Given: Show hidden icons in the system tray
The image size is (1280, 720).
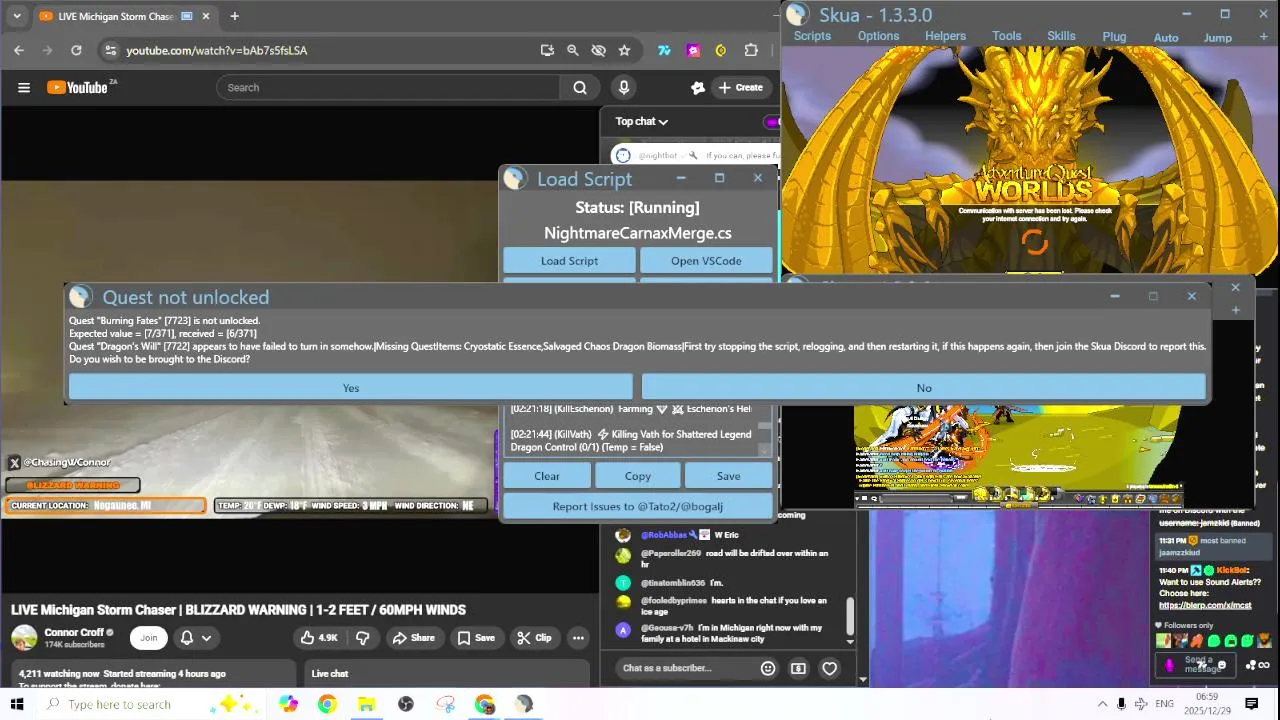Looking at the screenshot, I should [x=1102, y=704].
